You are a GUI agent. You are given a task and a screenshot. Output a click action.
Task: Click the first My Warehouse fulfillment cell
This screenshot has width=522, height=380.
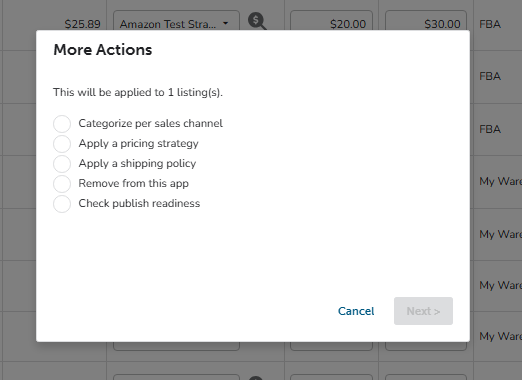click(500, 182)
